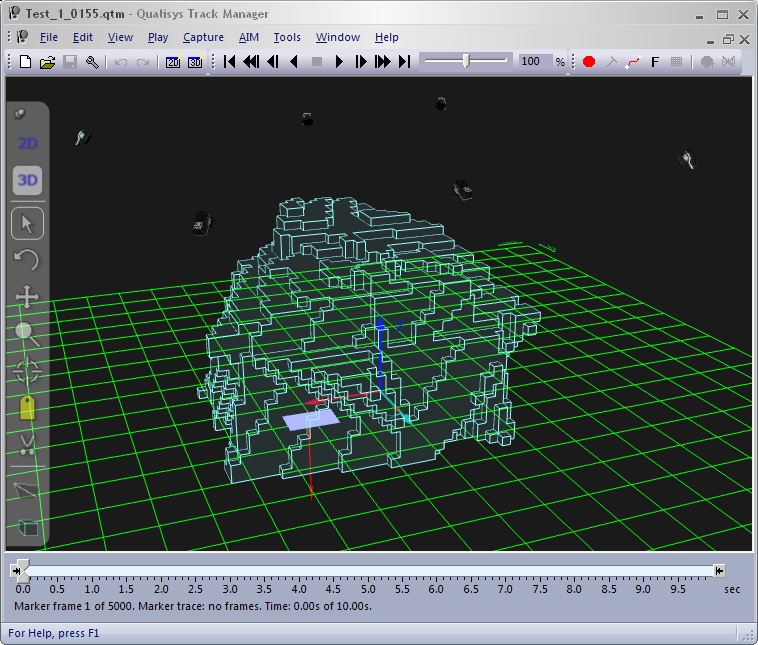Viewport: 758px width, 645px height.
Task: Switch to the 2D view mode
Action: click(27, 143)
